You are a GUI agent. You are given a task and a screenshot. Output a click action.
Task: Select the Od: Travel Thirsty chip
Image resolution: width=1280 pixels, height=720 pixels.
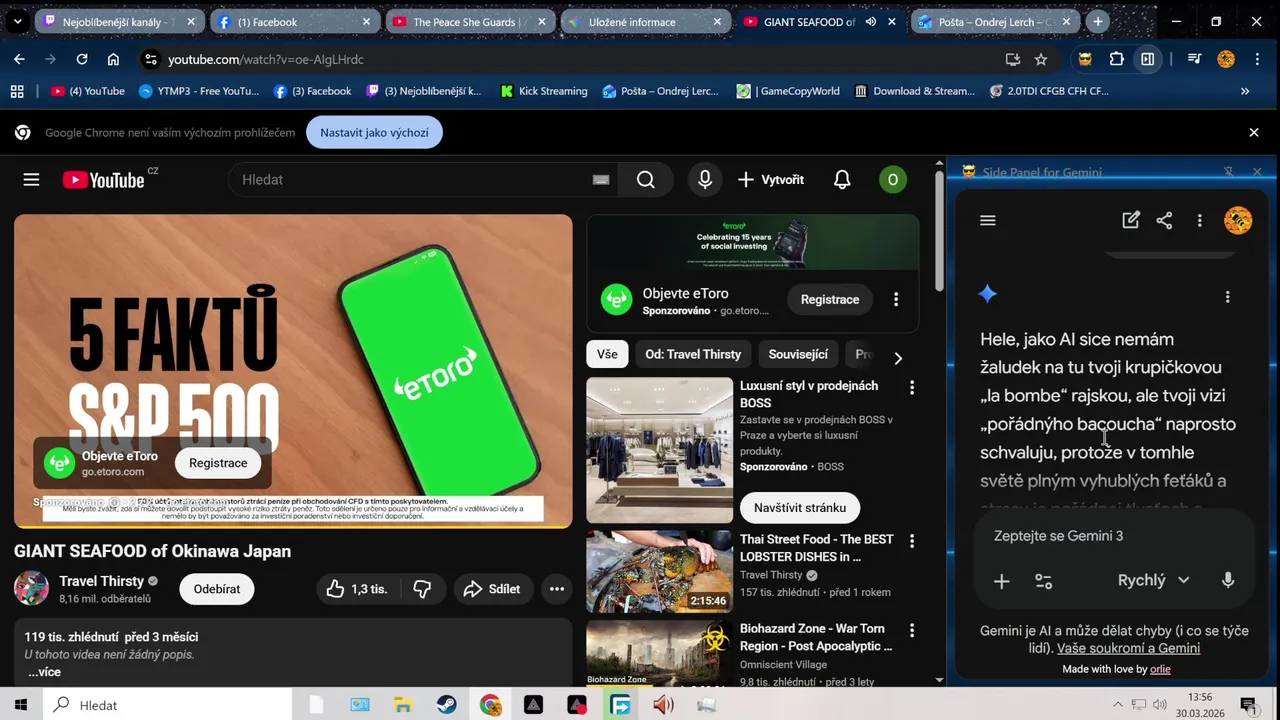click(x=693, y=354)
